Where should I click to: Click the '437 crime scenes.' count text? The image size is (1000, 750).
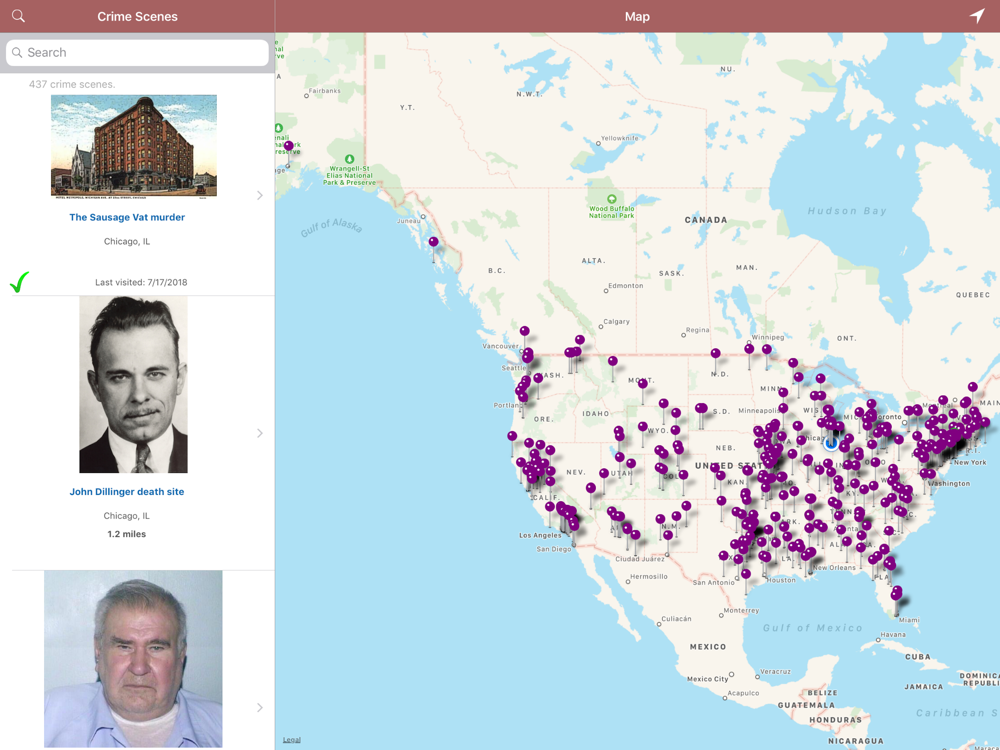pos(72,84)
